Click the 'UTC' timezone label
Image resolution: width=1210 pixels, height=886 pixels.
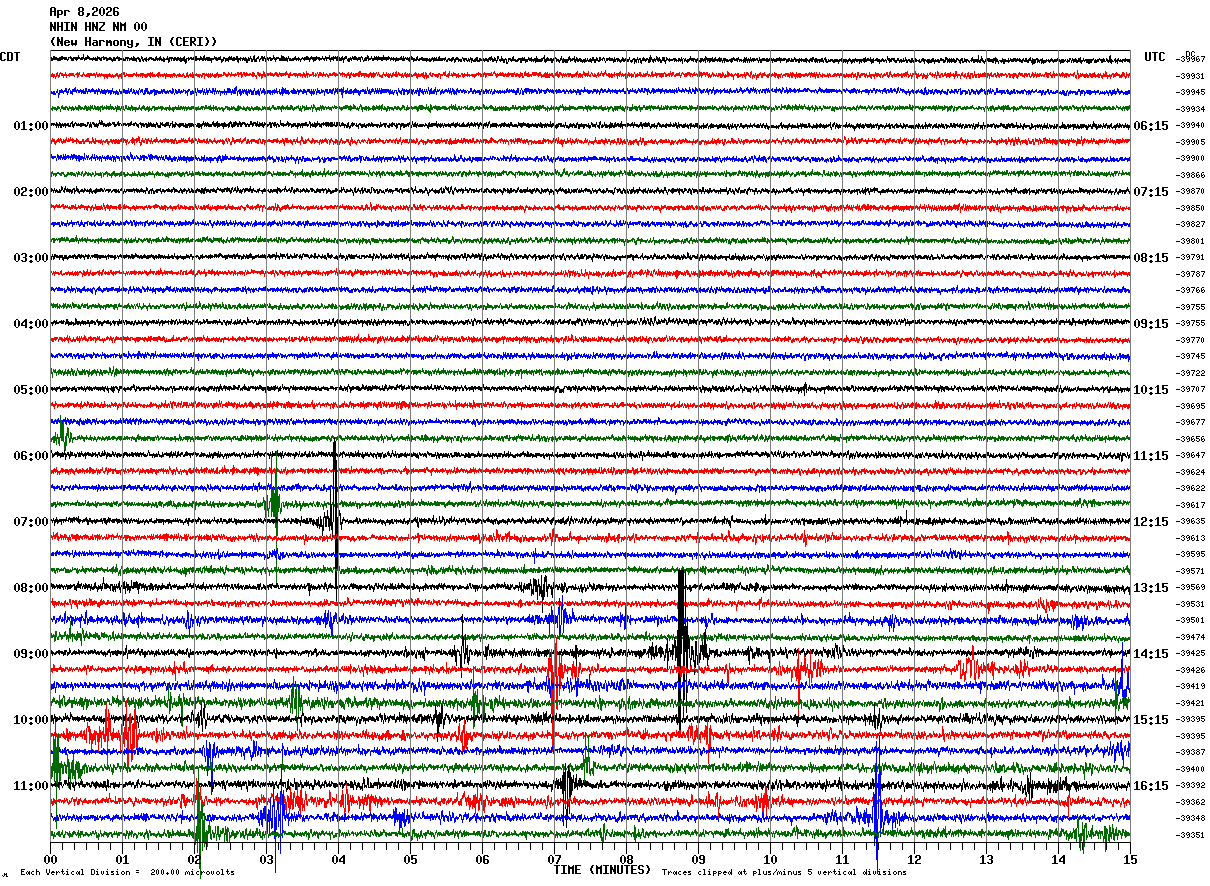(x=1155, y=57)
